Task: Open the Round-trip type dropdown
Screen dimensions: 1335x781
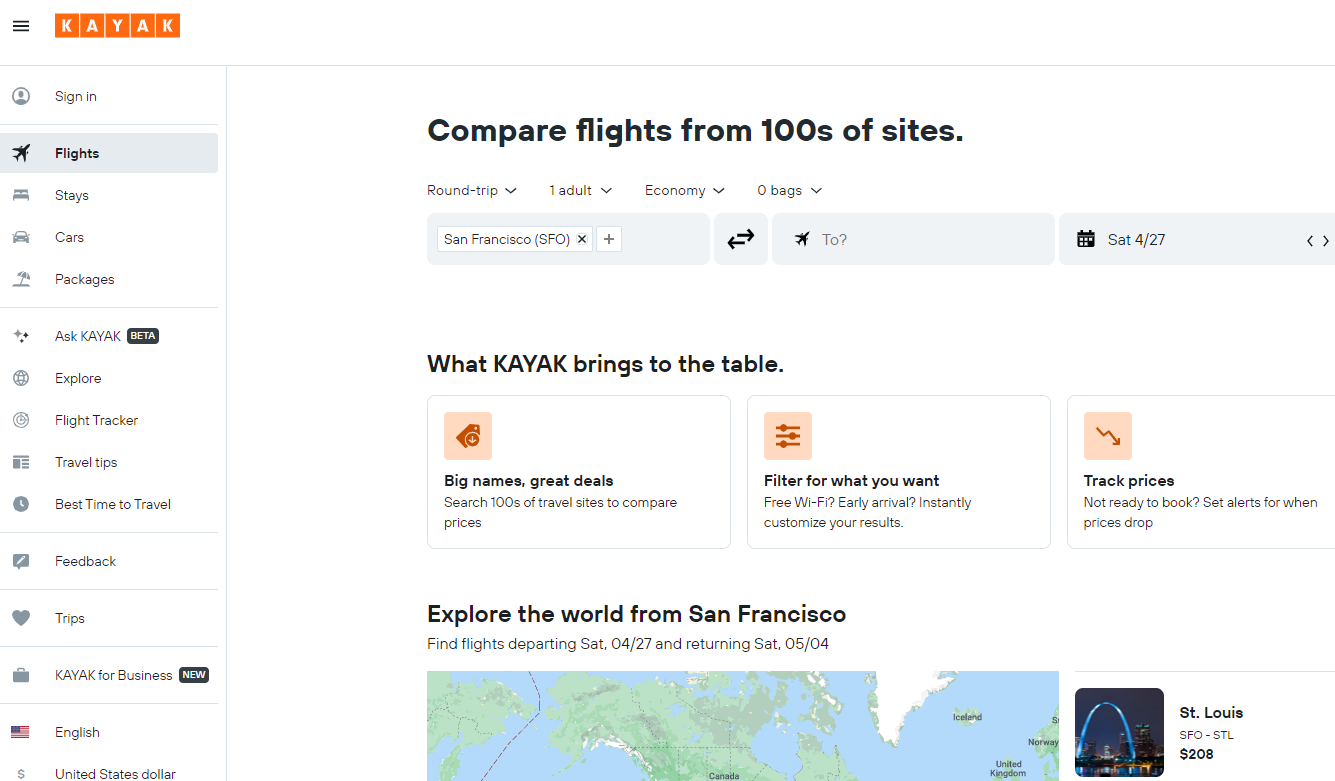Action: click(472, 190)
